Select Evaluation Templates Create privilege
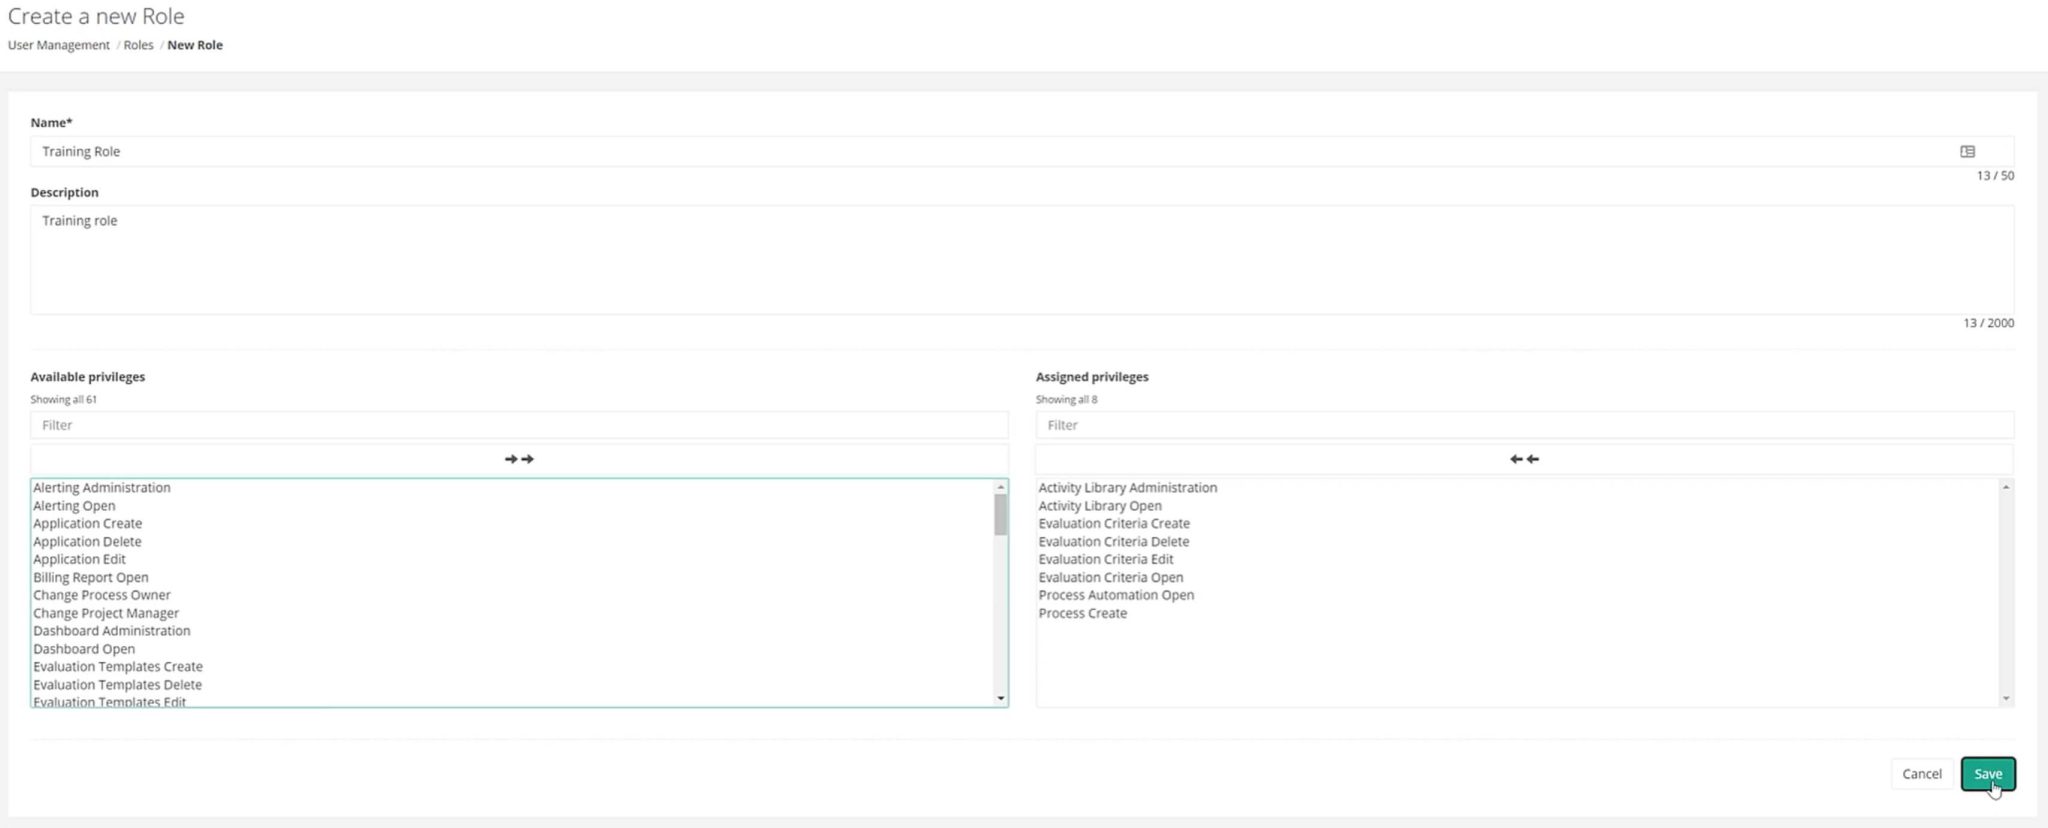2048x828 pixels. [x=118, y=667]
